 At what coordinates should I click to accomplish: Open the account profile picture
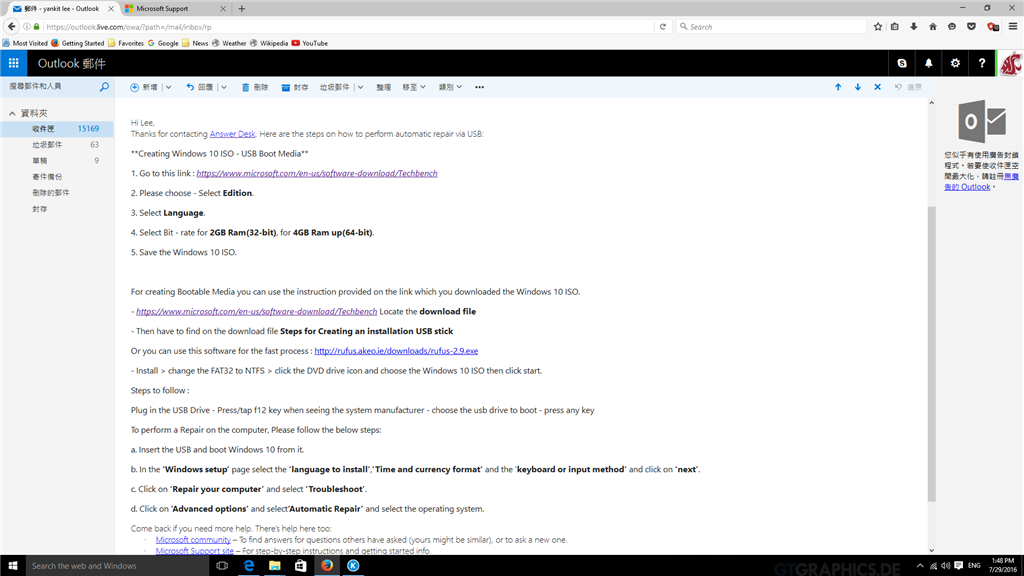pyautogui.click(x=1010, y=63)
